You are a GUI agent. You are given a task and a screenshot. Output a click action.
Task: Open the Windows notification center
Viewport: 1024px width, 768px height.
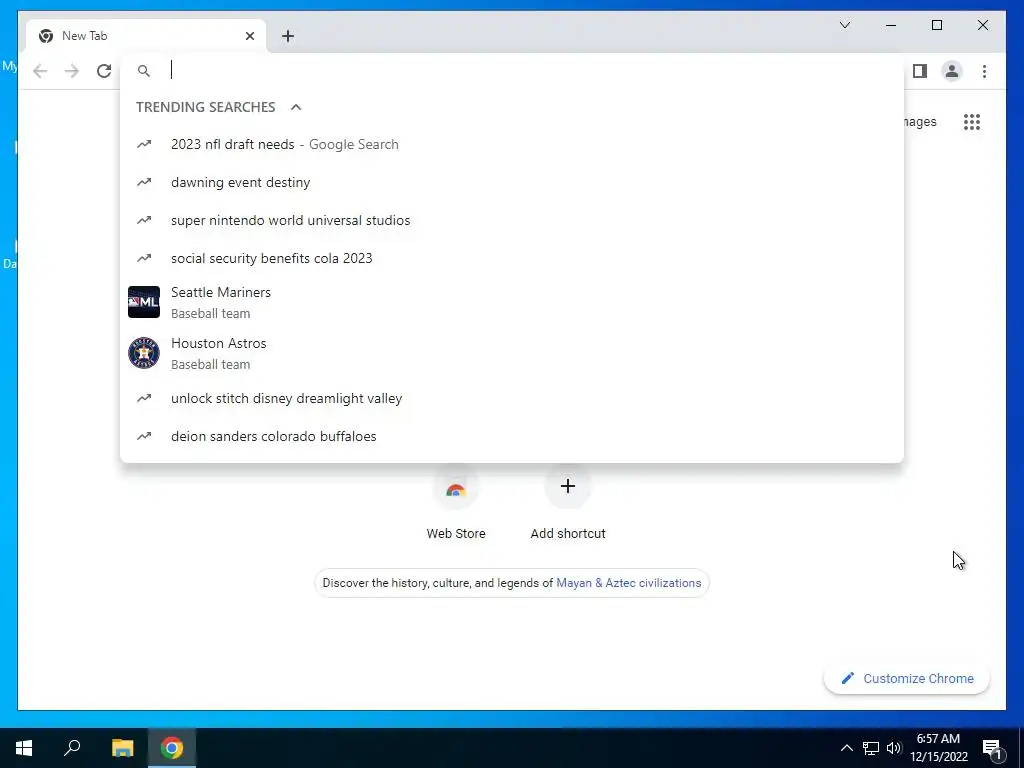993,748
